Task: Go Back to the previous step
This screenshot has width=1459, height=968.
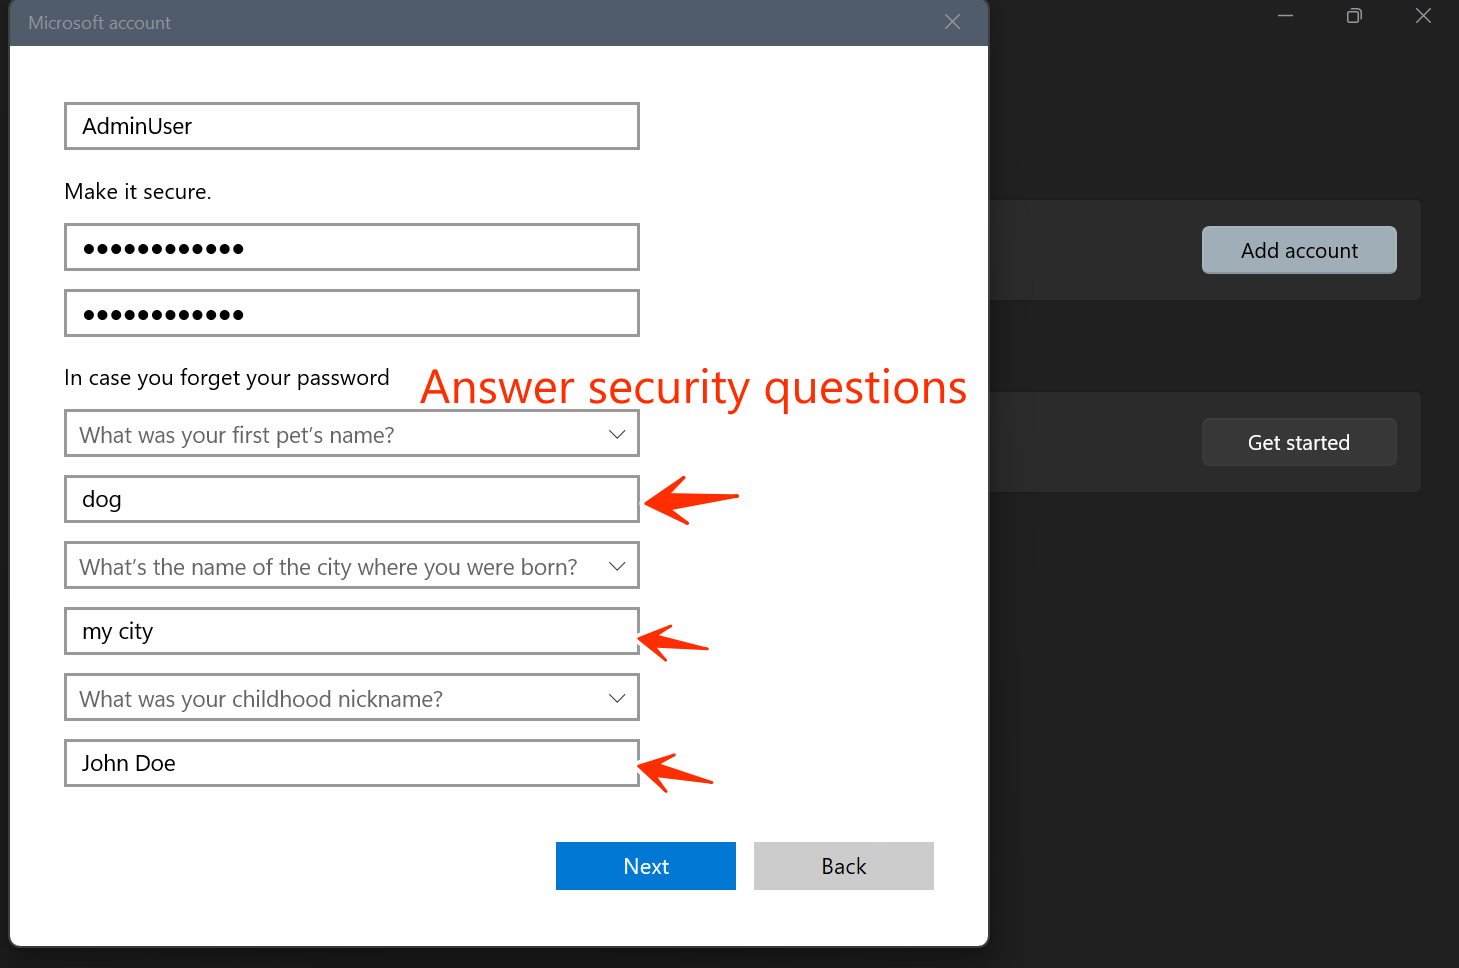Action: [x=843, y=866]
